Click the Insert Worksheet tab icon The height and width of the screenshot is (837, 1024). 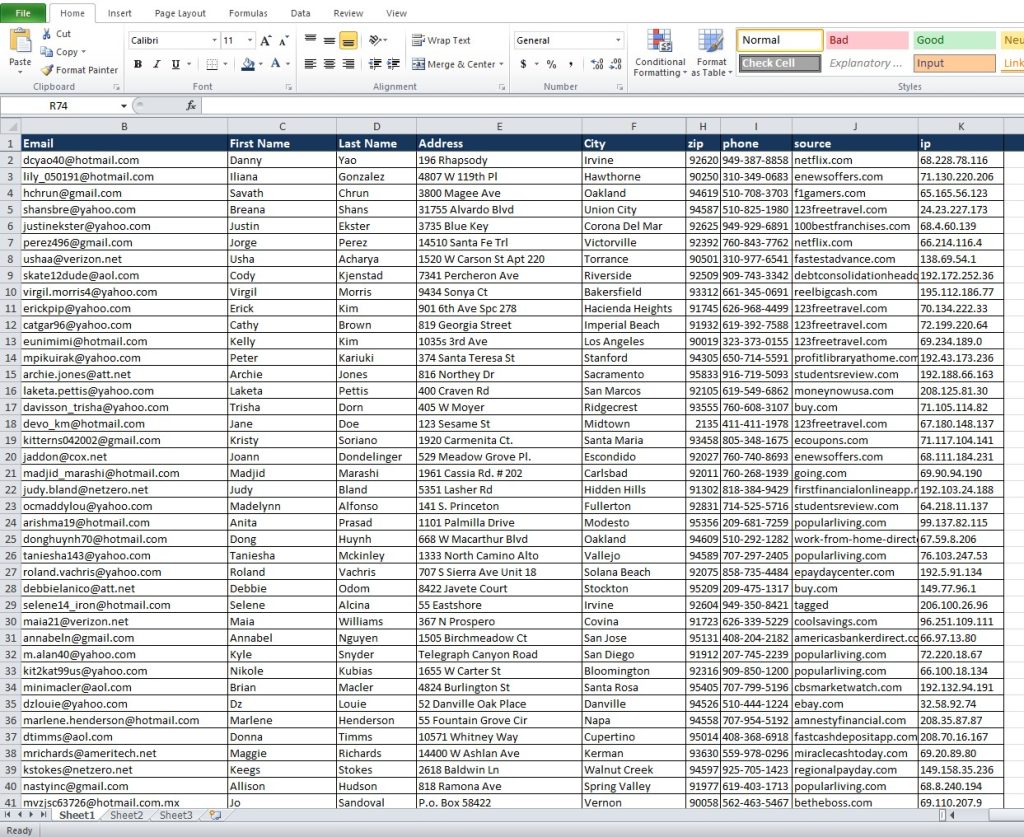[x=215, y=815]
